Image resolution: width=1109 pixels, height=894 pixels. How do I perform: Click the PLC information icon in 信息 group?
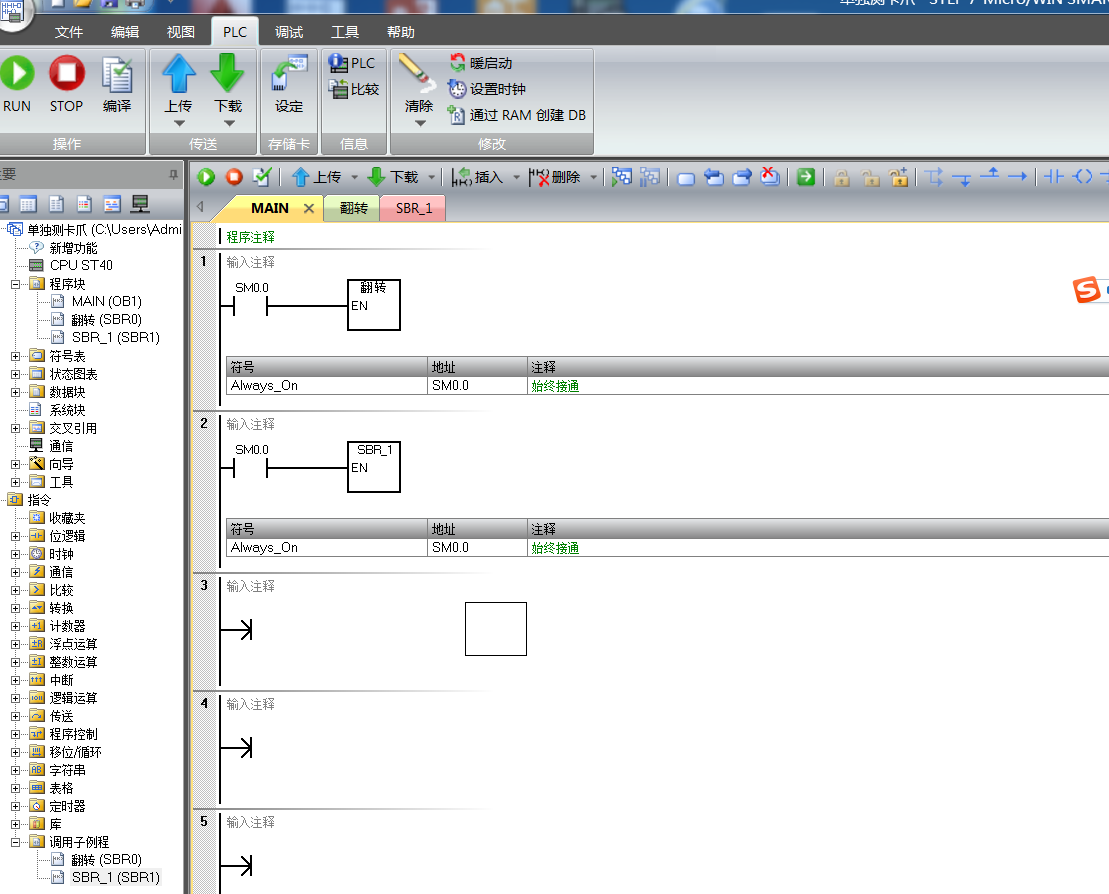pos(338,63)
